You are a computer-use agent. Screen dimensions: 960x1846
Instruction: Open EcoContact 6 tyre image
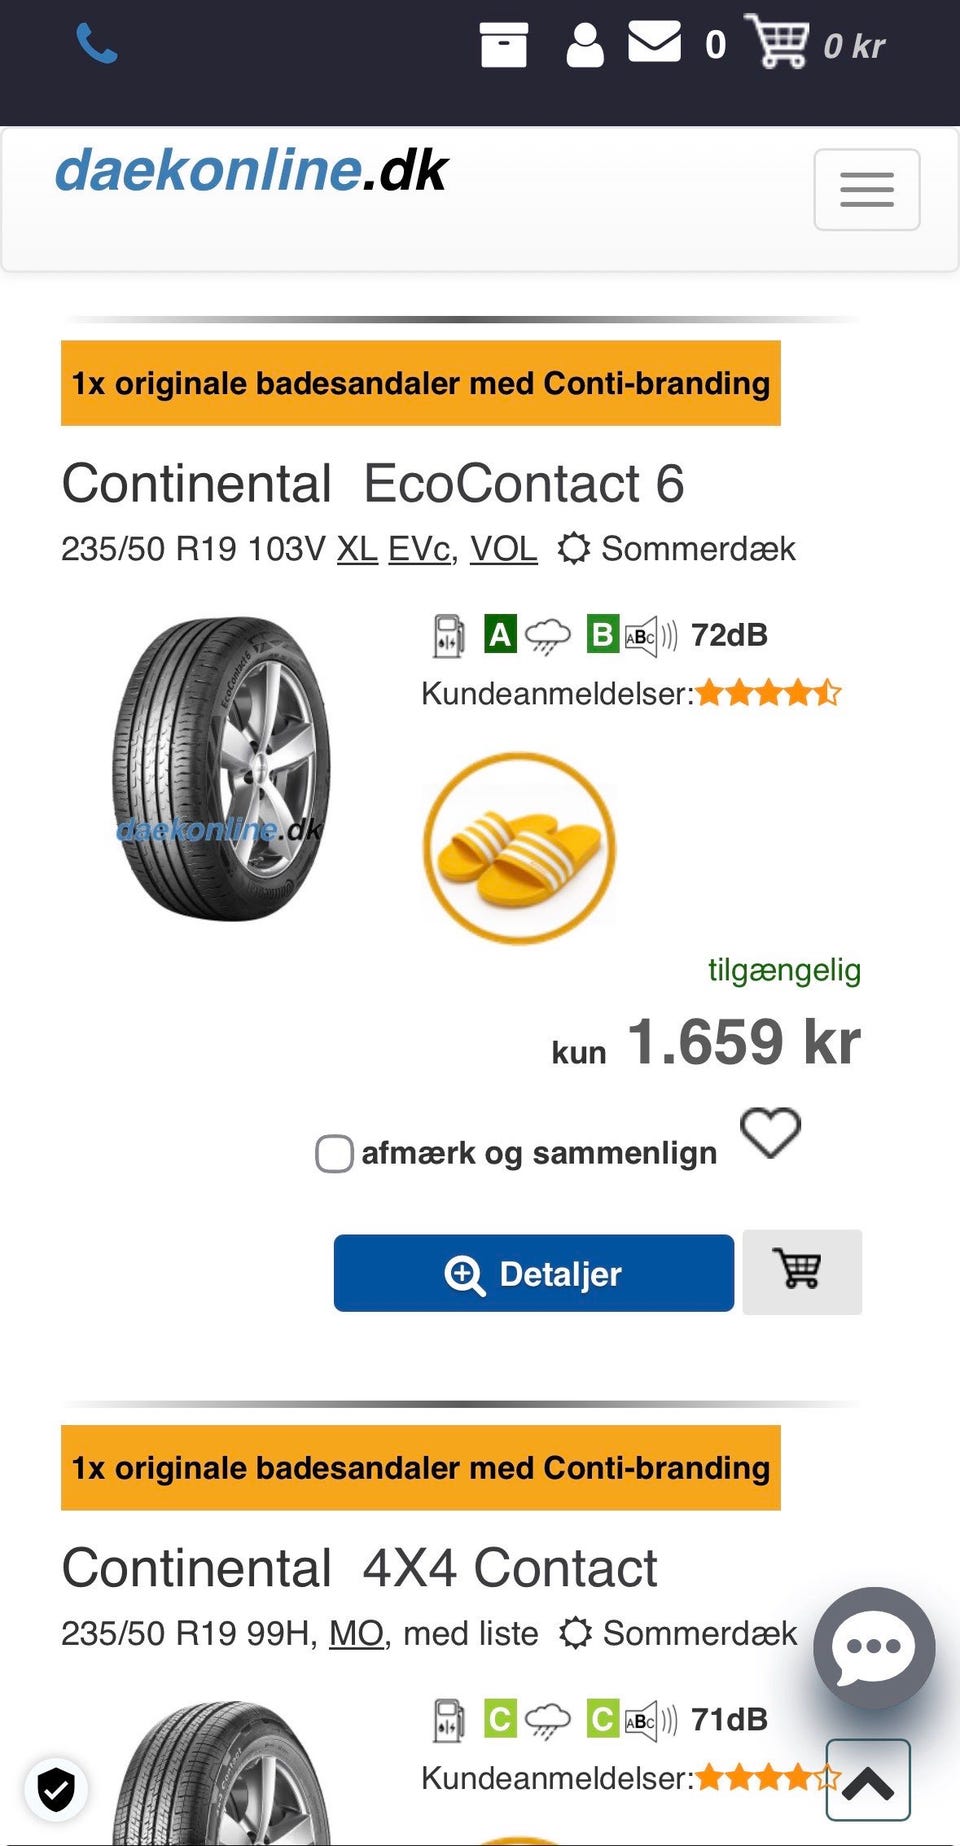pyautogui.click(x=221, y=768)
